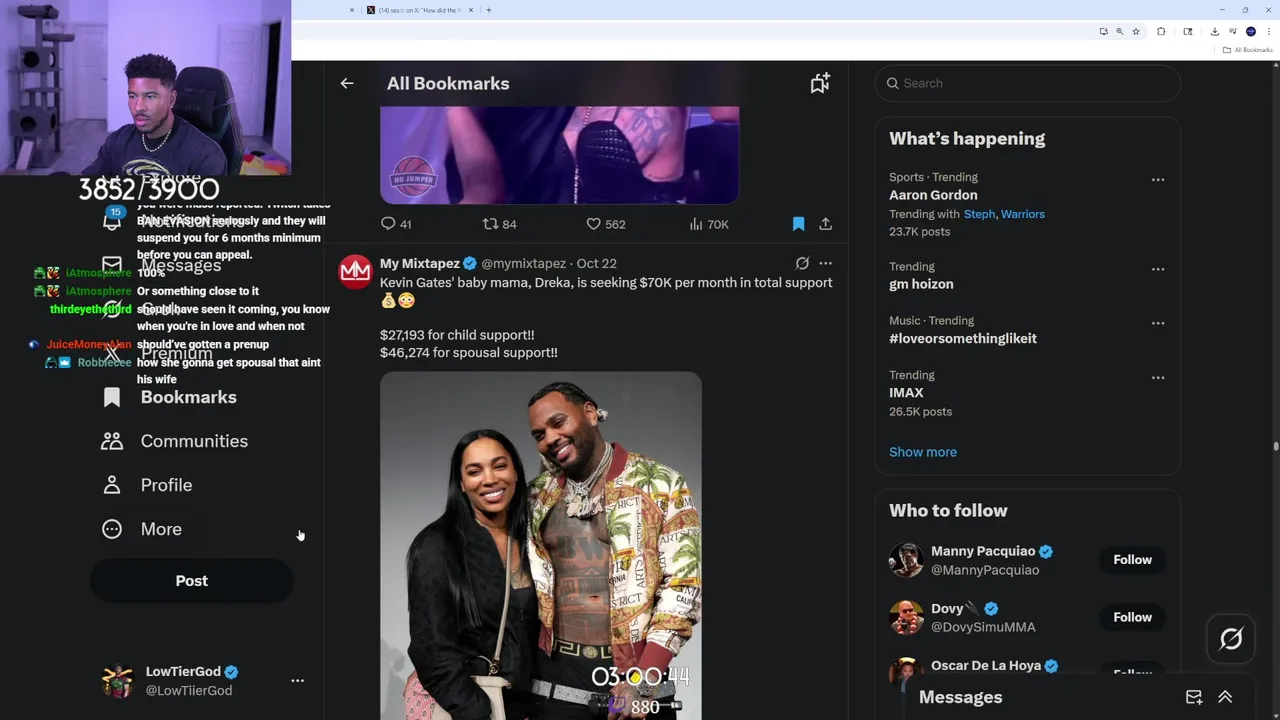Follow Manny Pacquiao

pyautogui.click(x=1132, y=560)
